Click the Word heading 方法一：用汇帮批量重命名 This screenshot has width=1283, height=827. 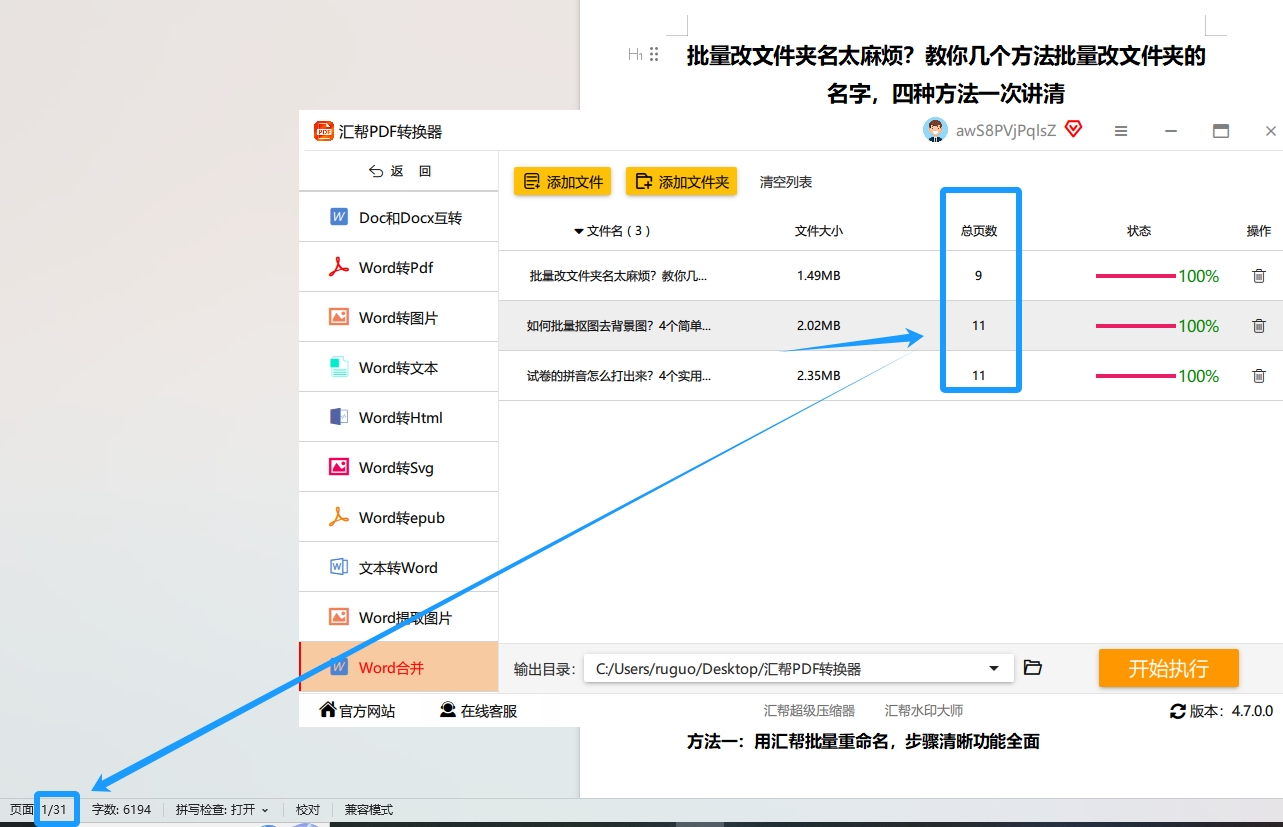[863, 741]
